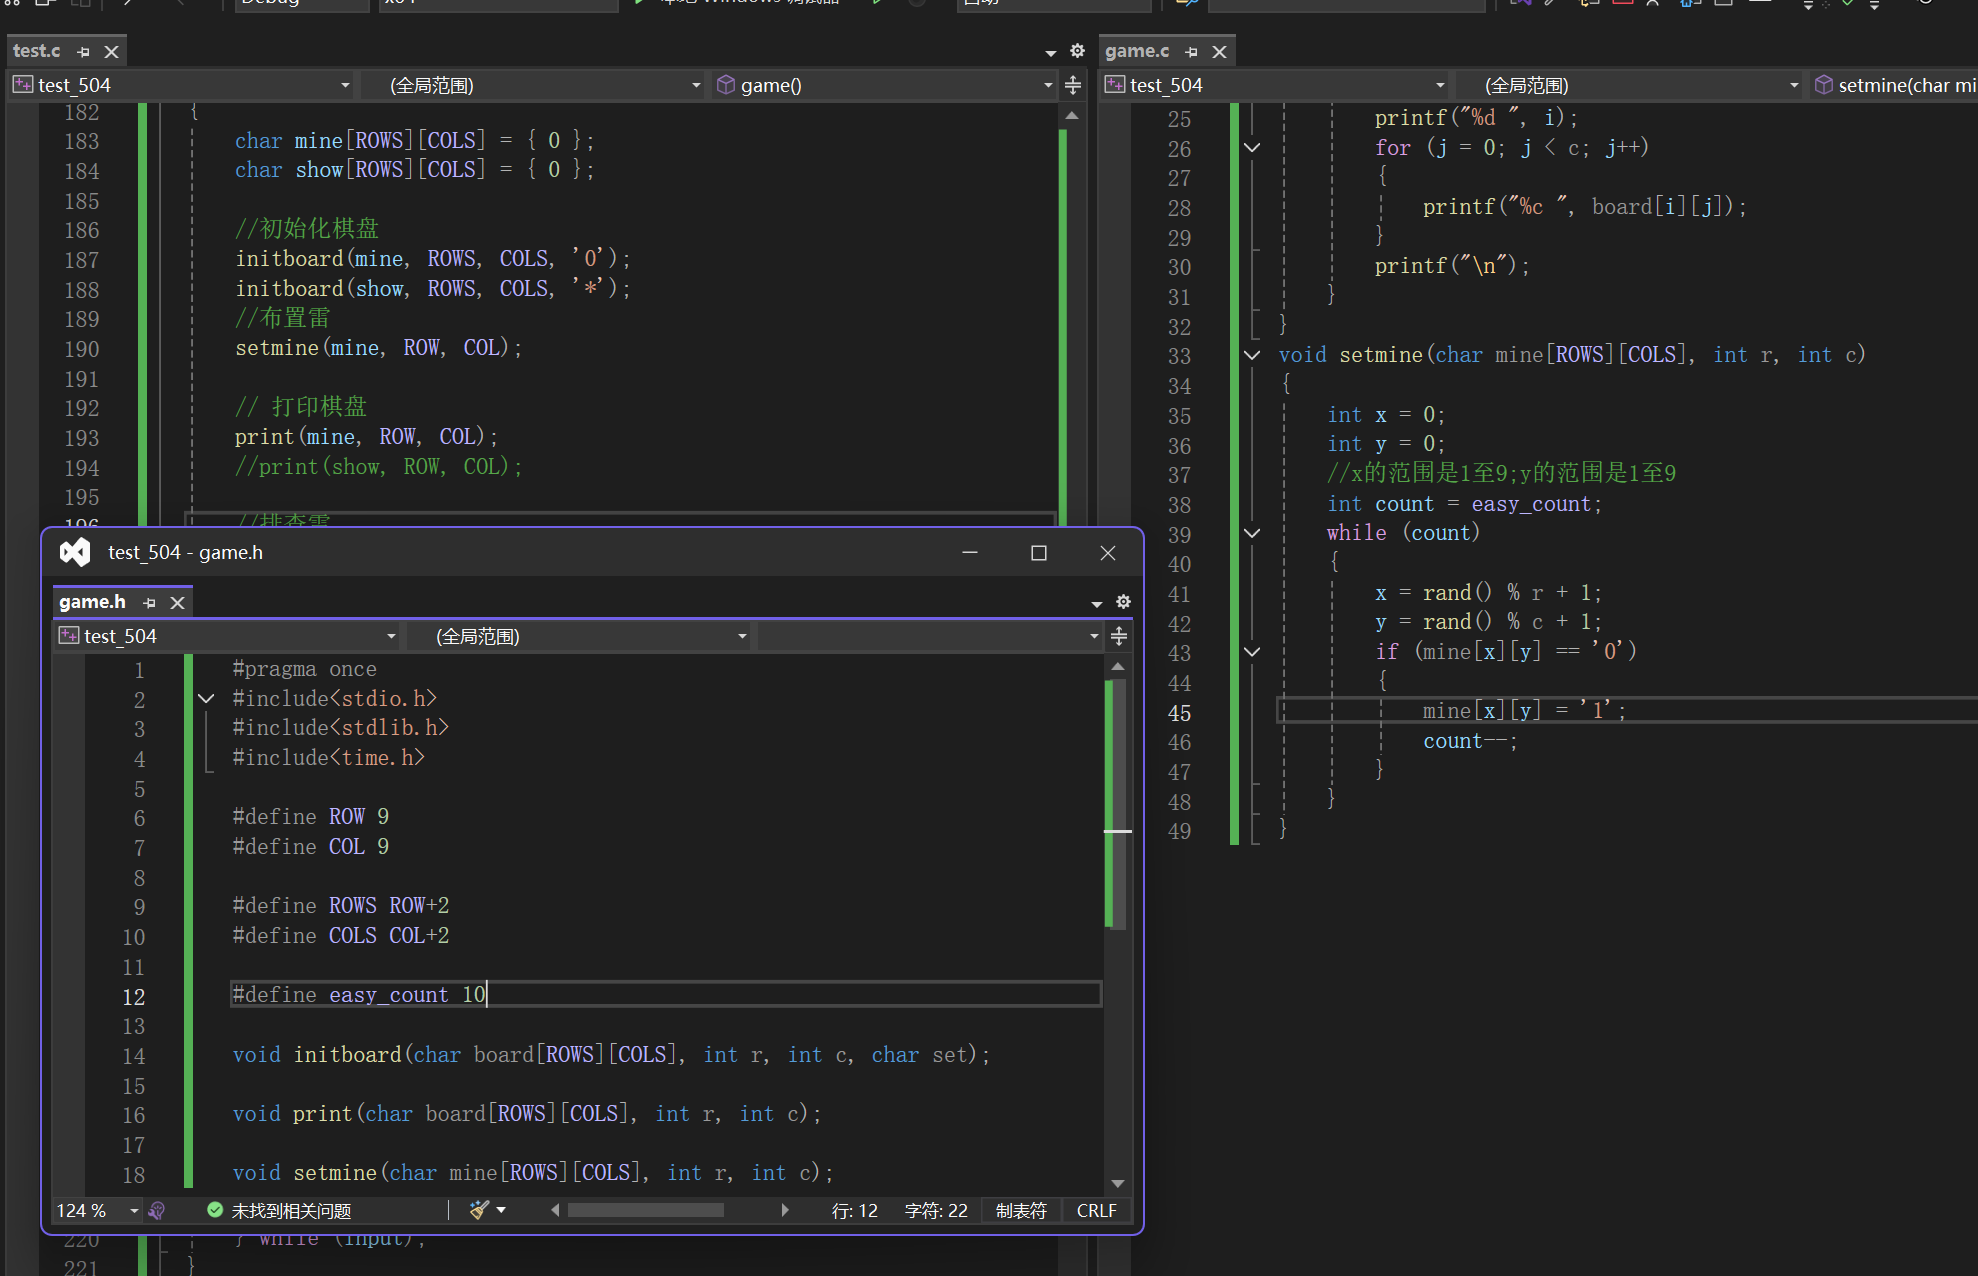Click the settings gear in the test.c tab bar
This screenshot has width=1978, height=1276.
[x=1077, y=51]
